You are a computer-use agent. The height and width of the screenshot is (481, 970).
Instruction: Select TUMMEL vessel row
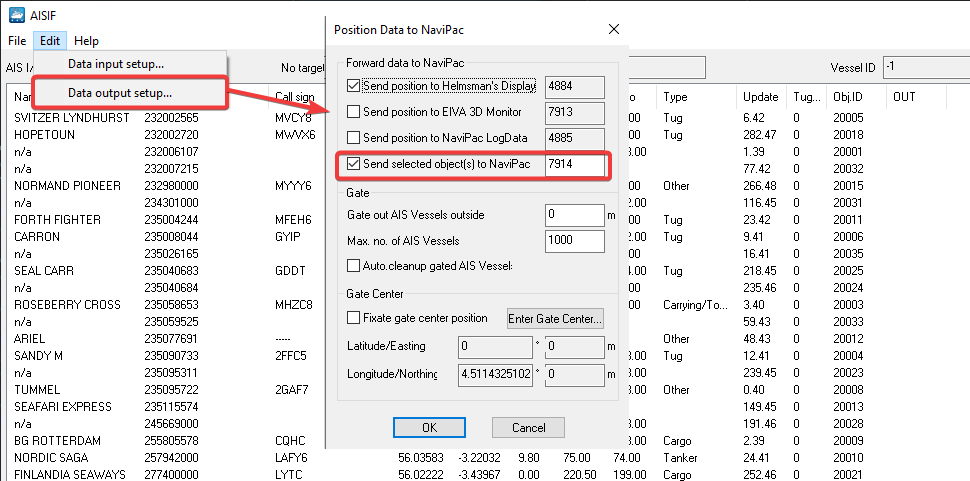(37, 390)
